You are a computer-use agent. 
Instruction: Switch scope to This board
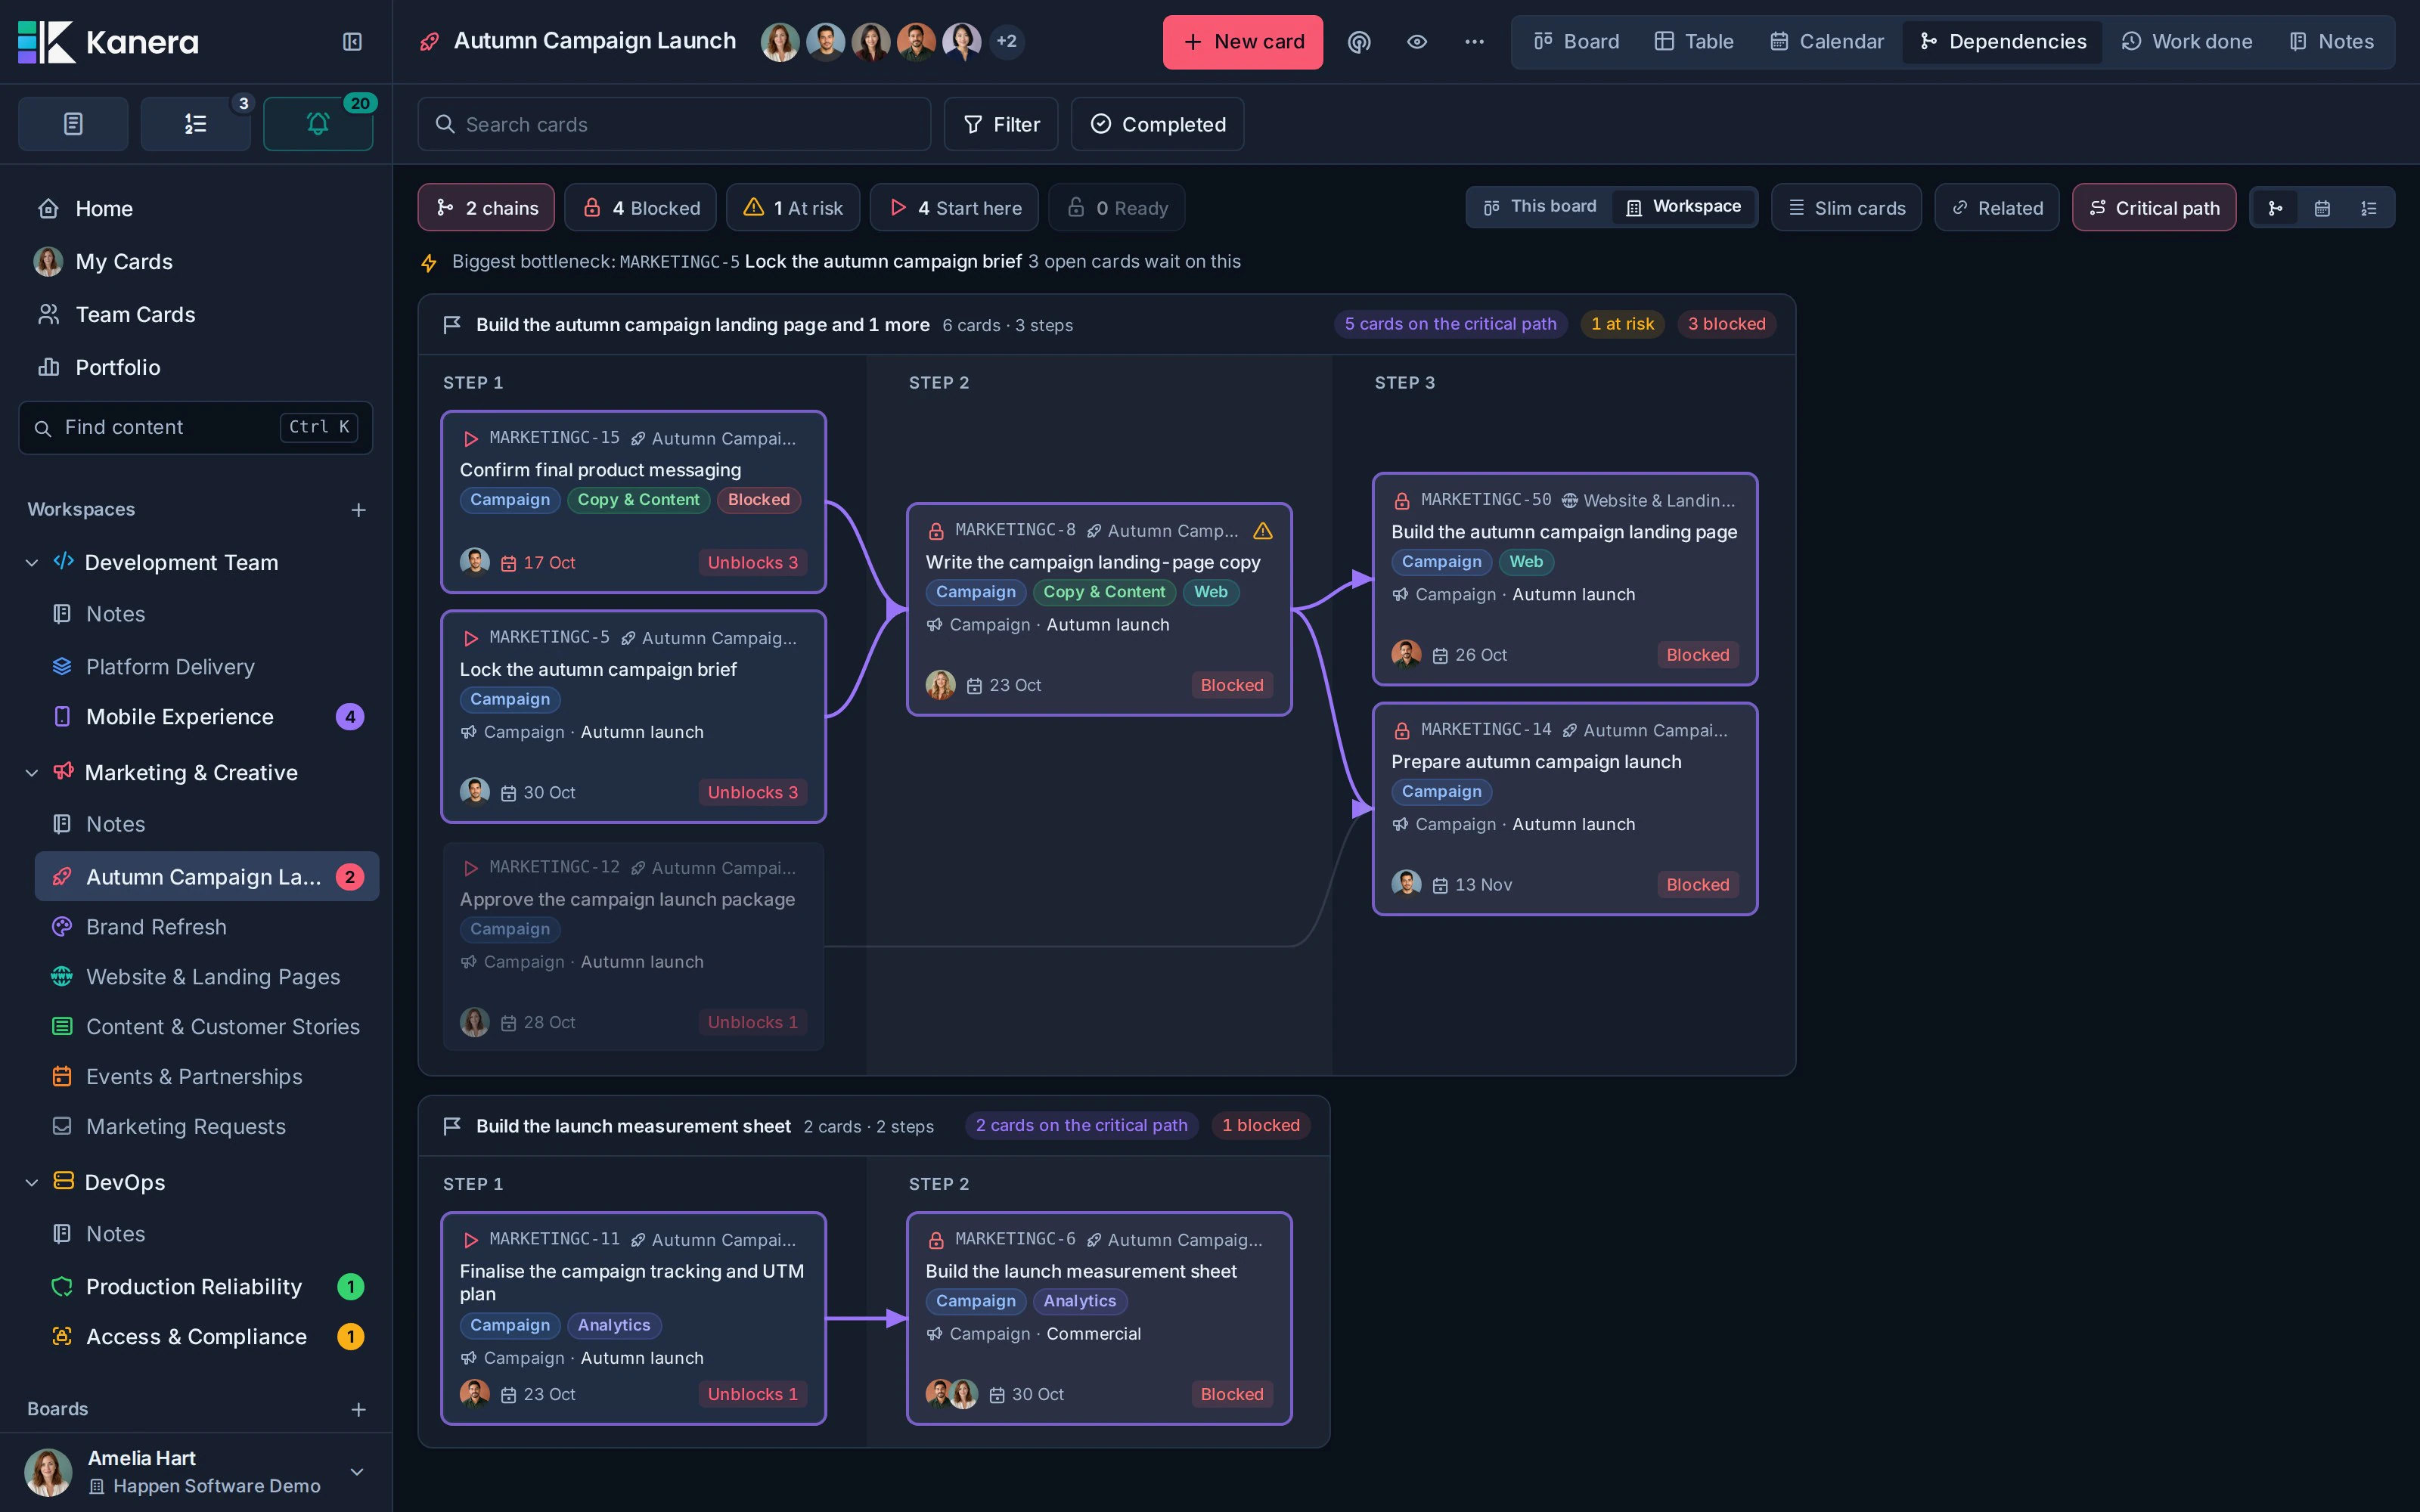1540,207
